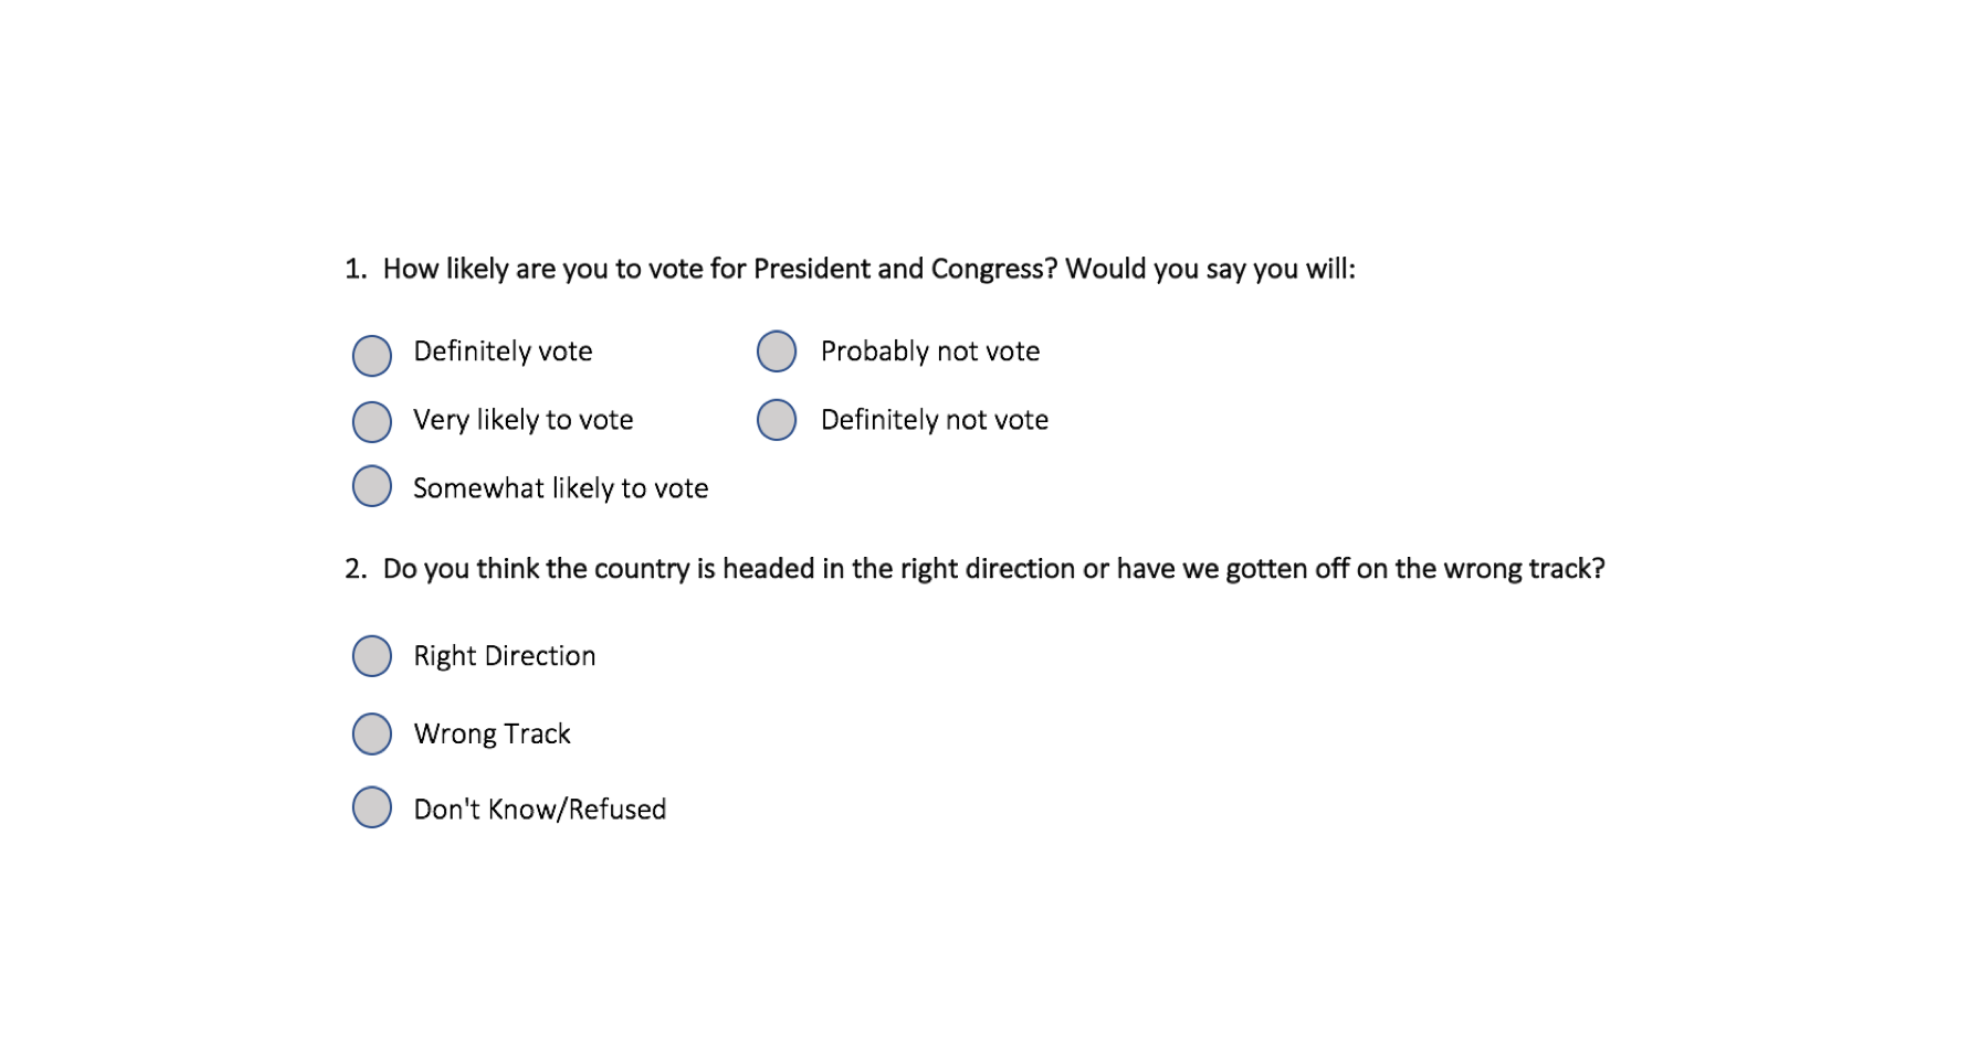1986x1046 pixels.
Task: Mark the "Probably not vote" radio button
Action: point(777,351)
